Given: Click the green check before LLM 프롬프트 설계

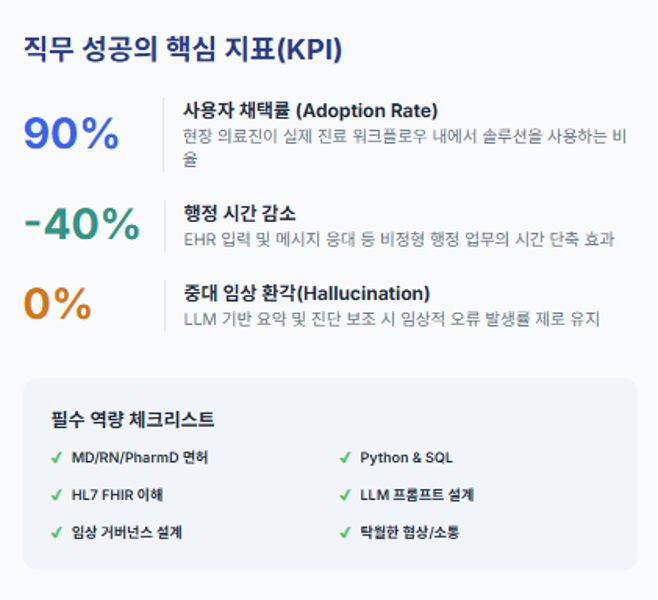Looking at the screenshot, I should pos(345,495).
